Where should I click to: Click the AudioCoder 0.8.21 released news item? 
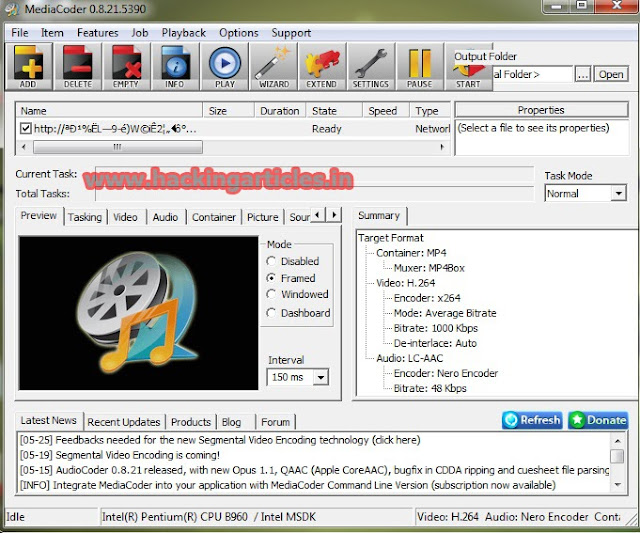point(314,470)
